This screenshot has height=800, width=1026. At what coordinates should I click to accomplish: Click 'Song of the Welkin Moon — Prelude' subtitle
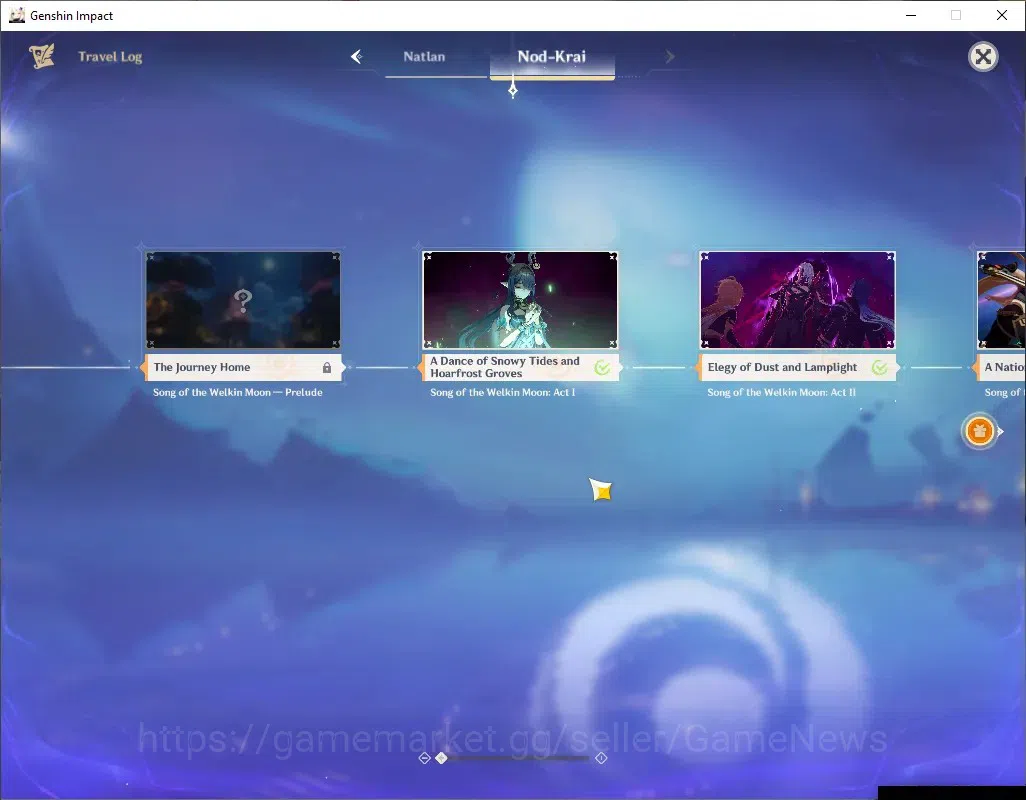pyautogui.click(x=238, y=392)
